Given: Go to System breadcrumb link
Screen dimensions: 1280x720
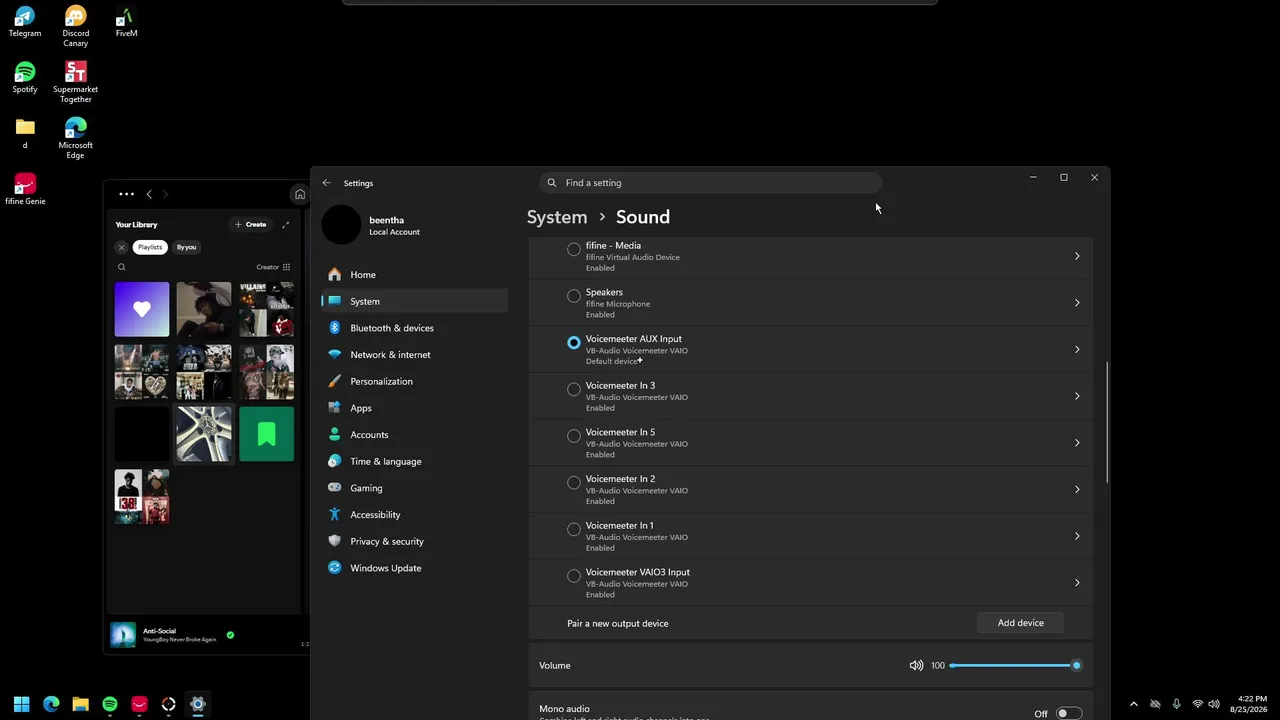Looking at the screenshot, I should tap(557, 217).
